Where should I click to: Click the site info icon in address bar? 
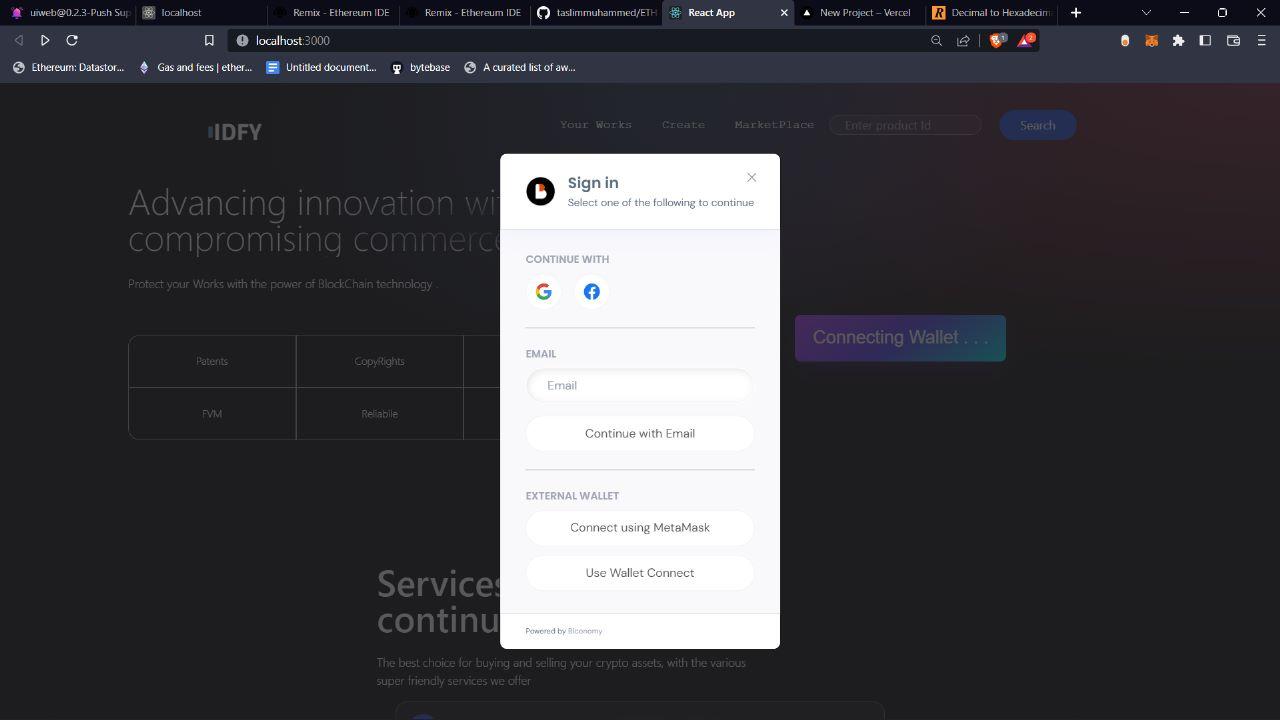pyautogui.click(x=242, y=40)
